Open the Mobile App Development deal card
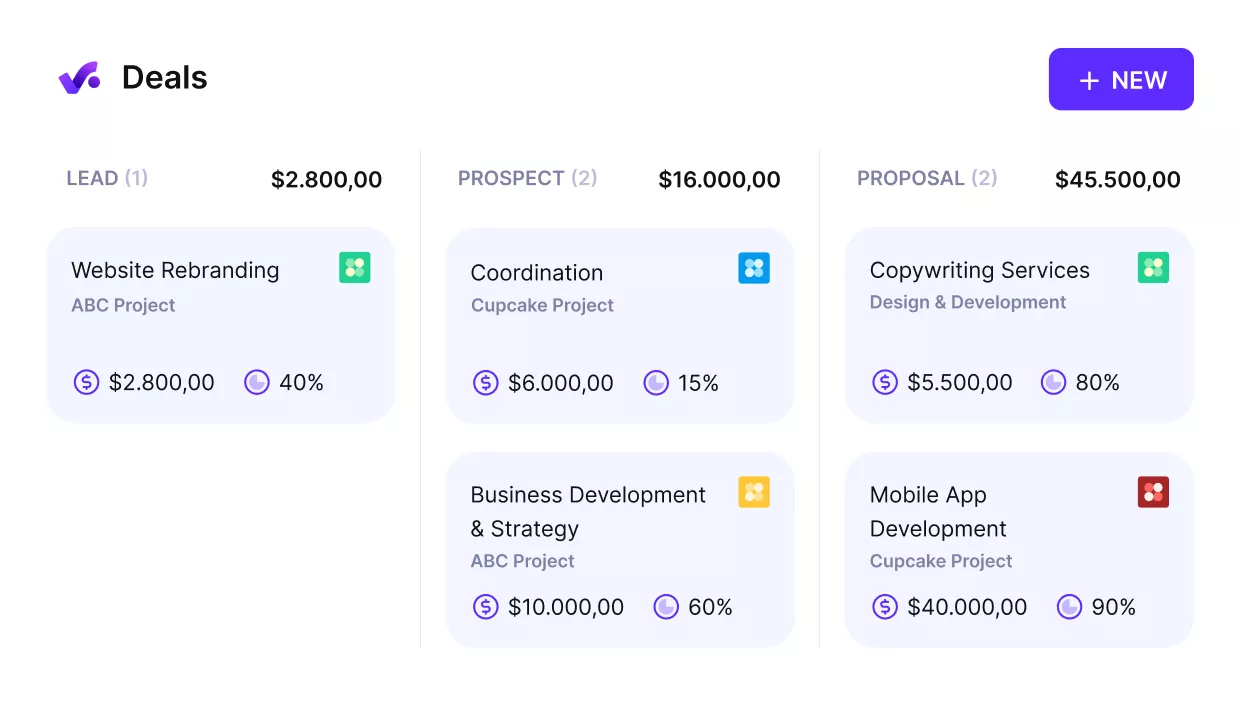 pos(1018,549)
